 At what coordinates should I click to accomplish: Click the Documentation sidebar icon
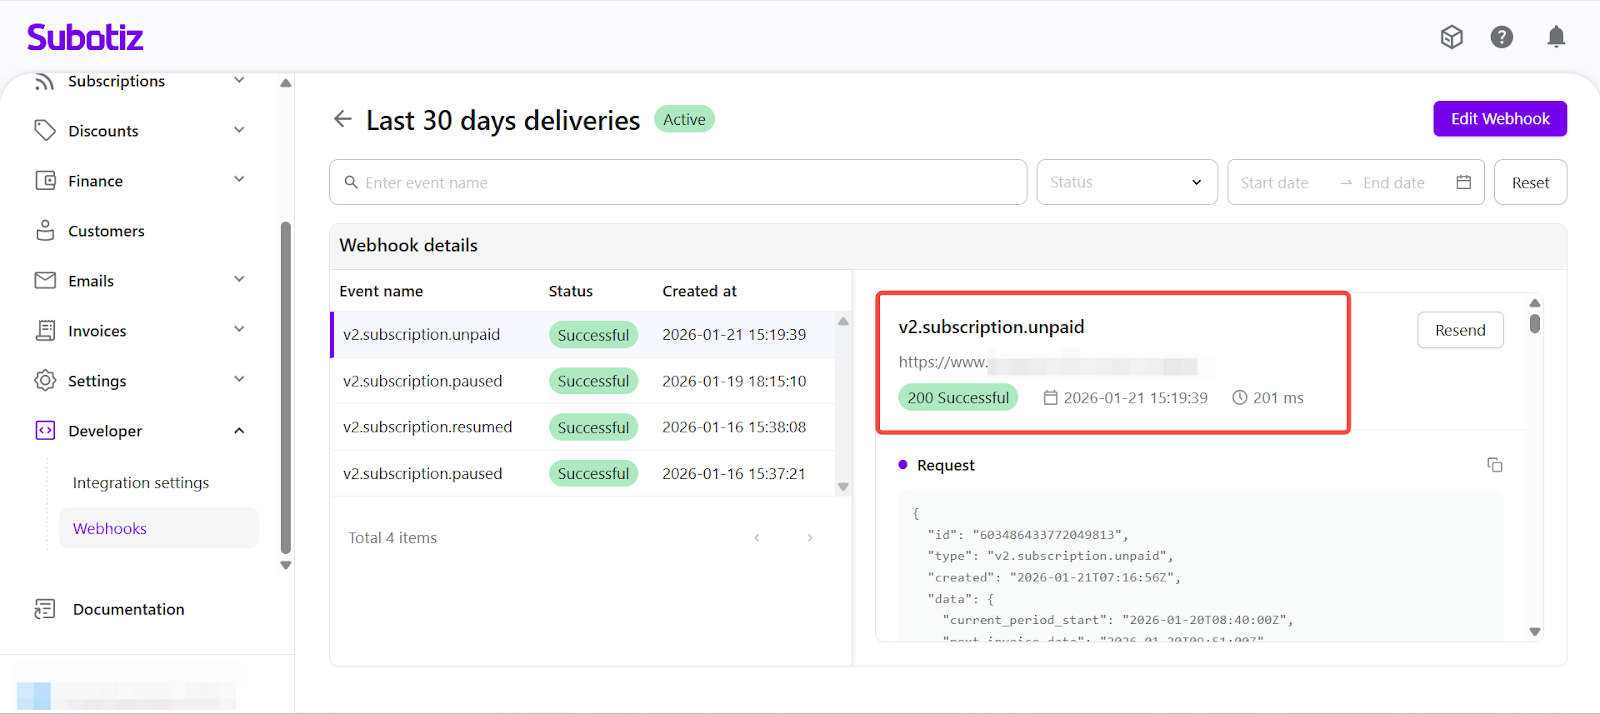coord(45,609)
